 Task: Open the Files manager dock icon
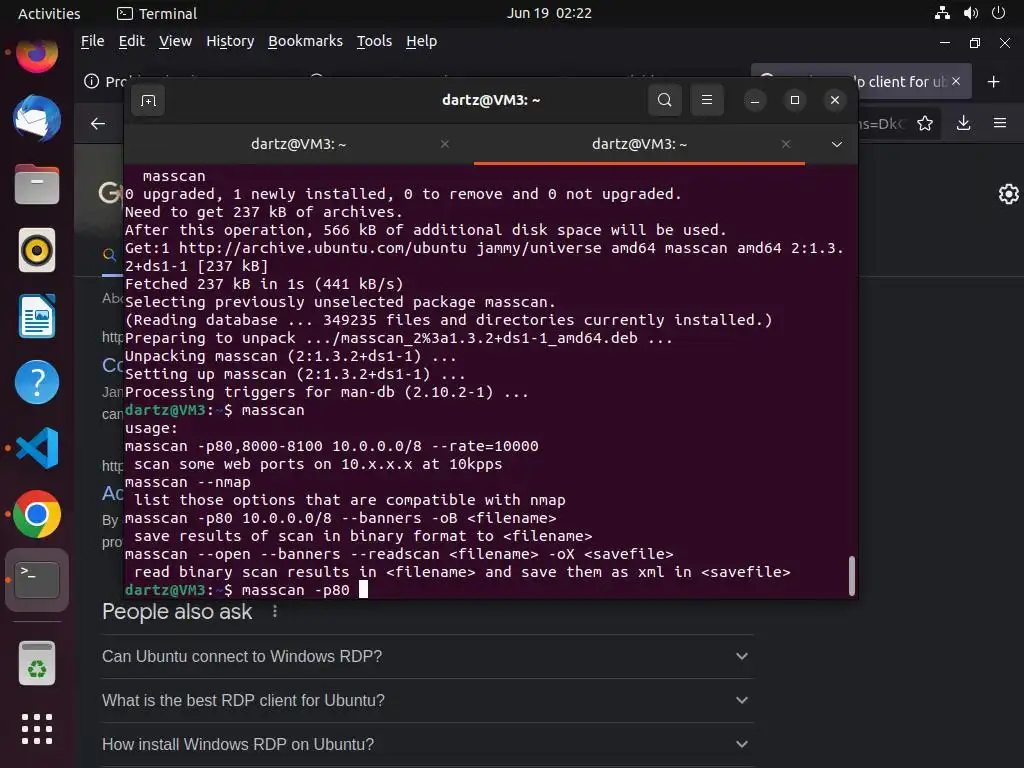point(37,184)
